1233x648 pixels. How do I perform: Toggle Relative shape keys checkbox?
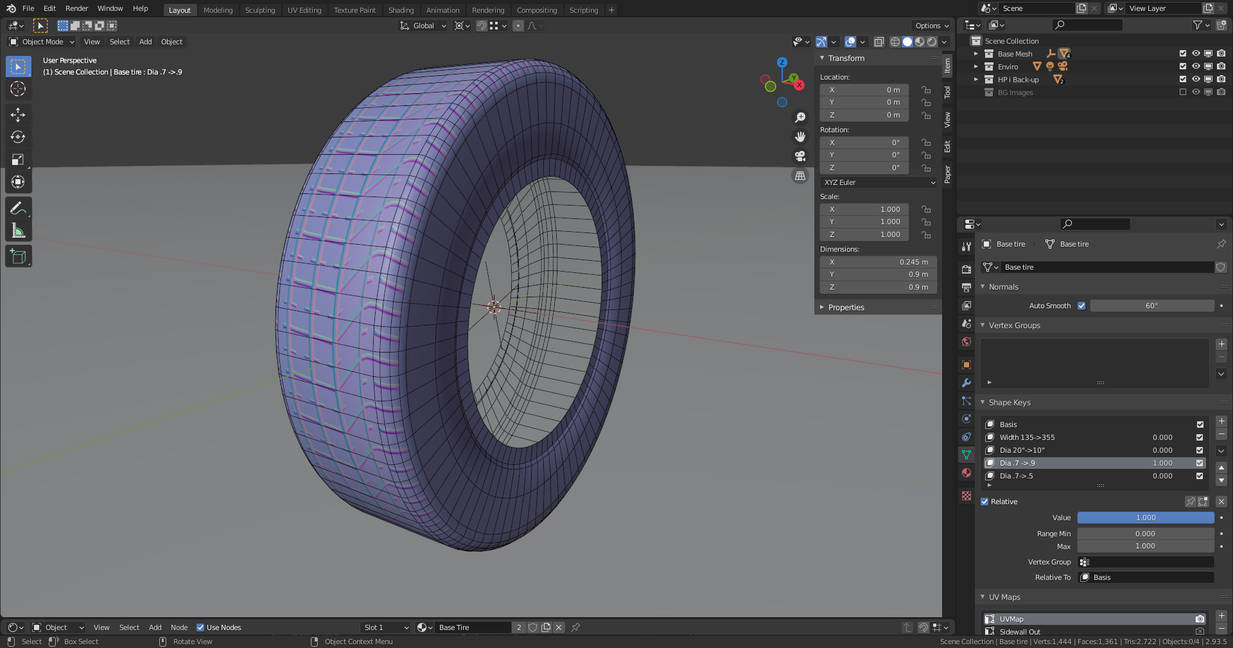click(x=985, y=502)
